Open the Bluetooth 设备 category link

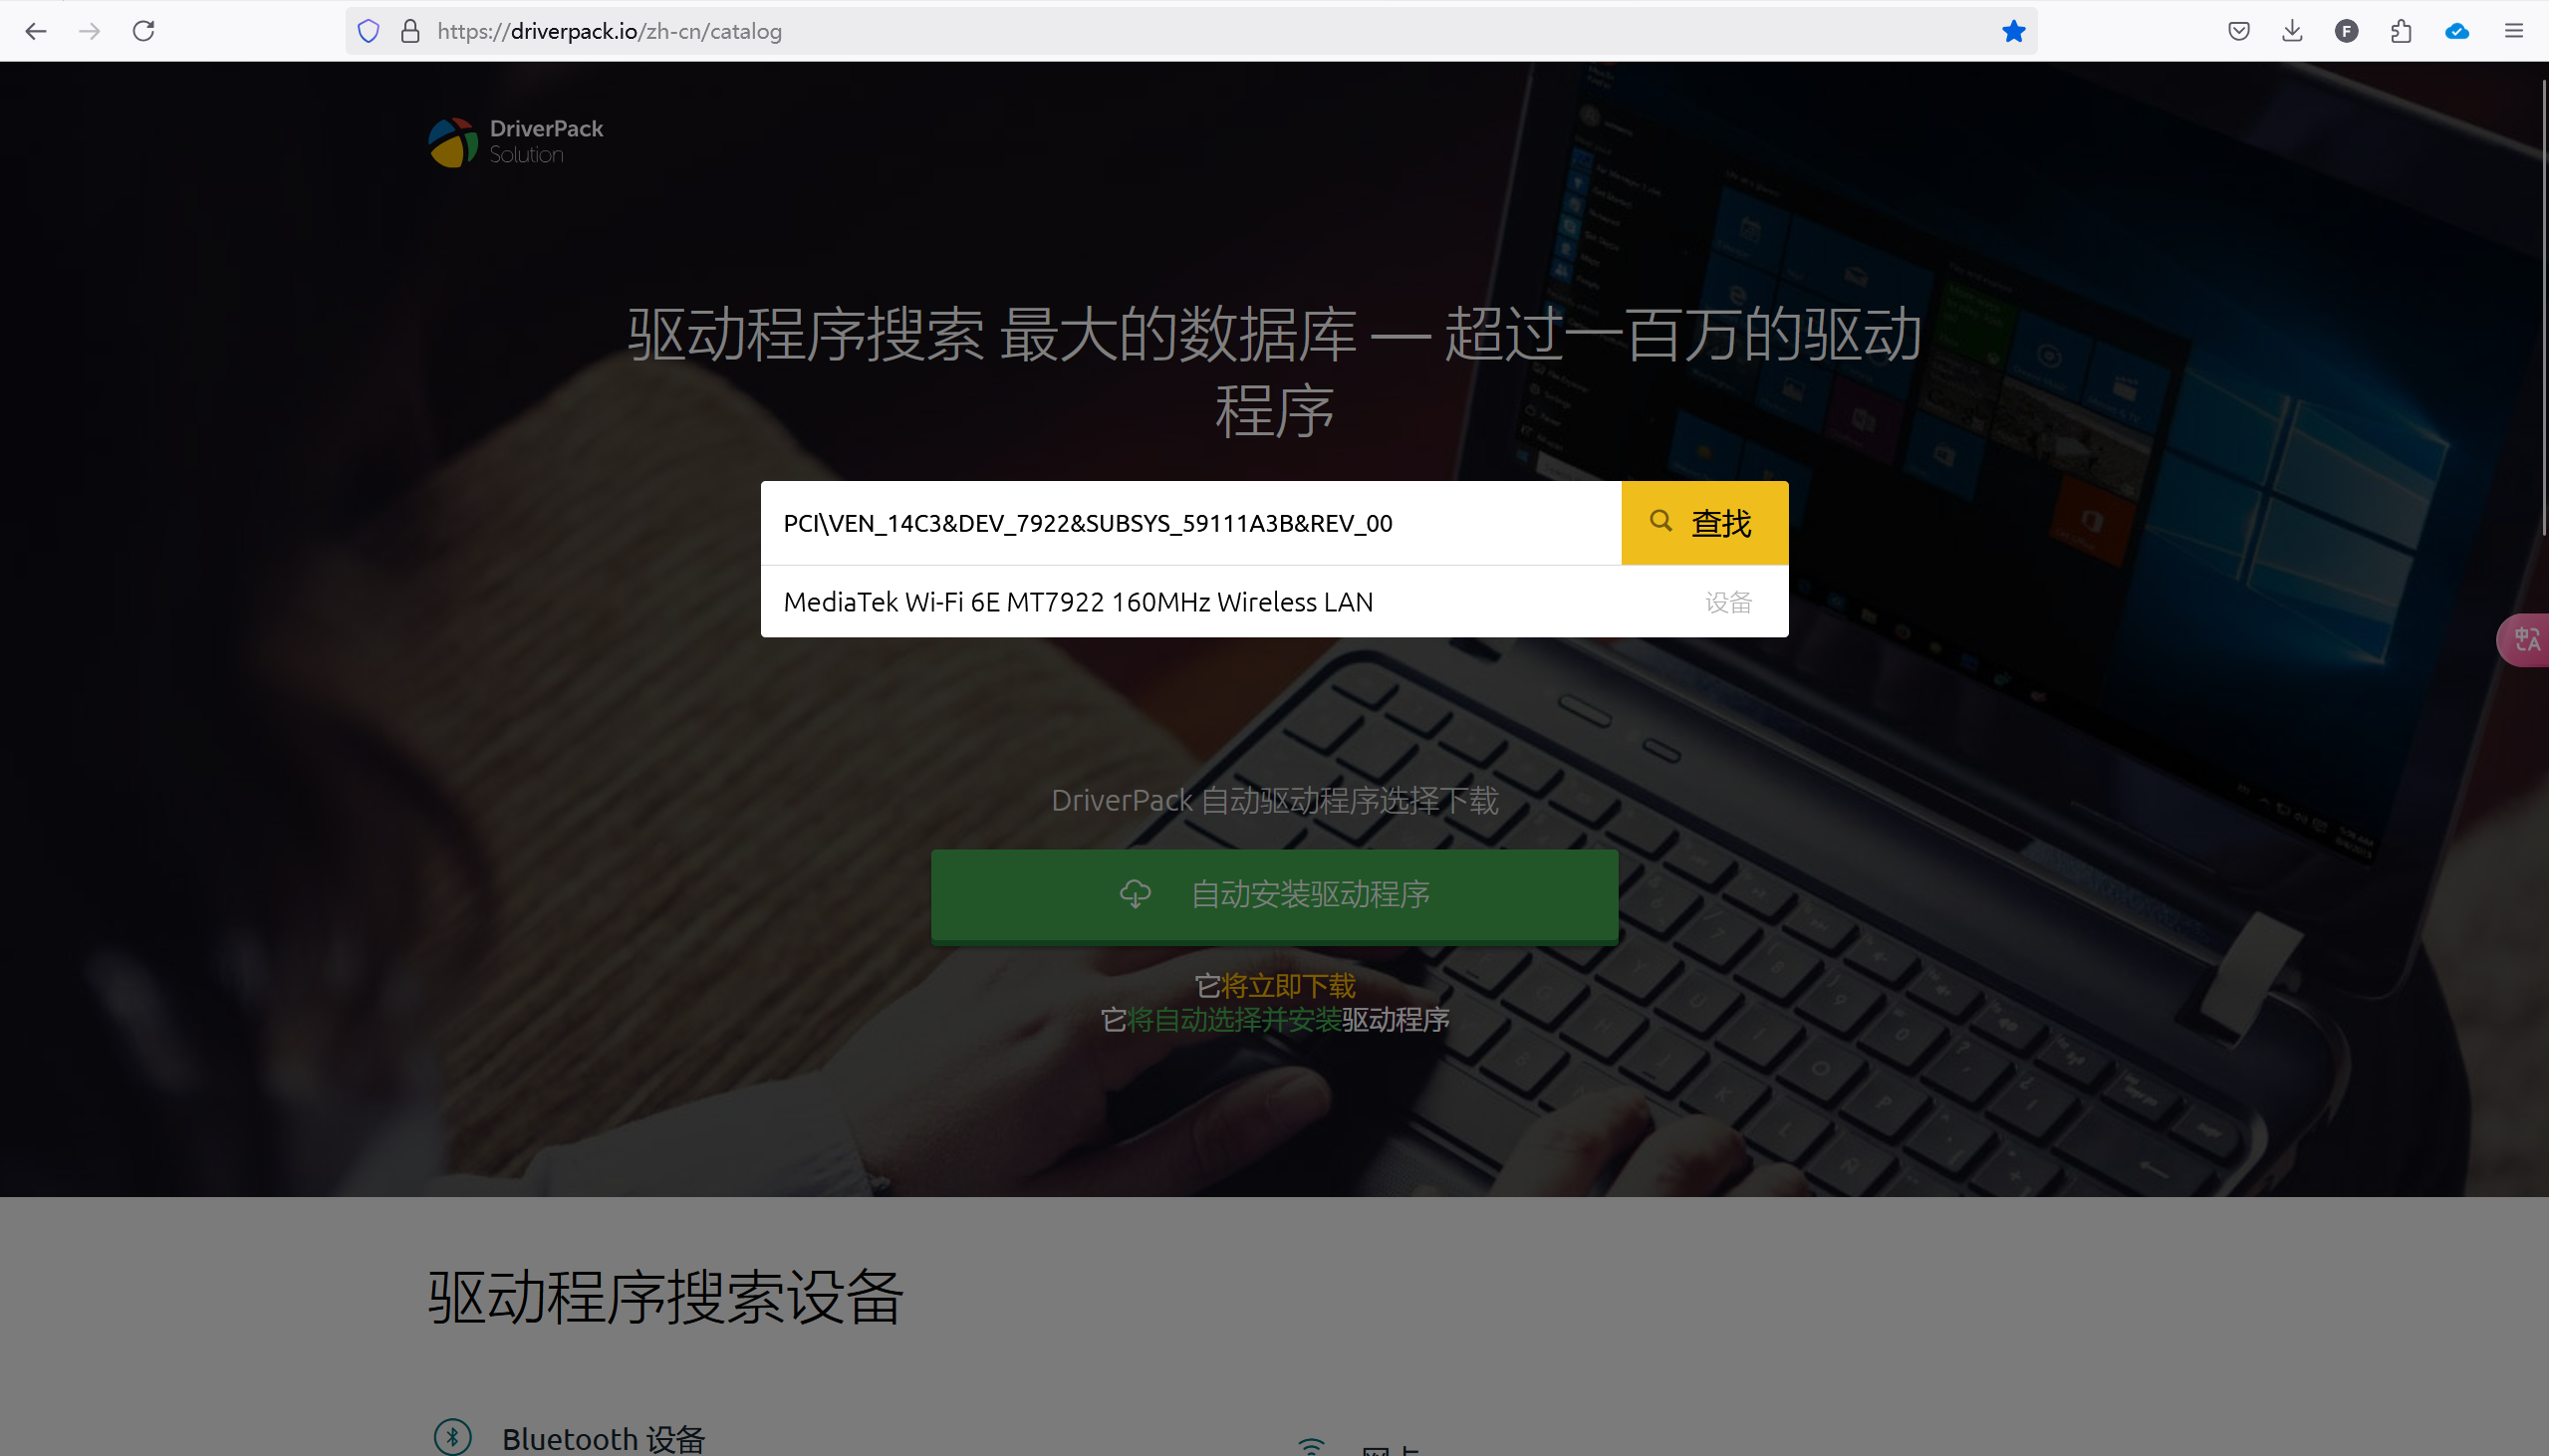(604, 1439)
